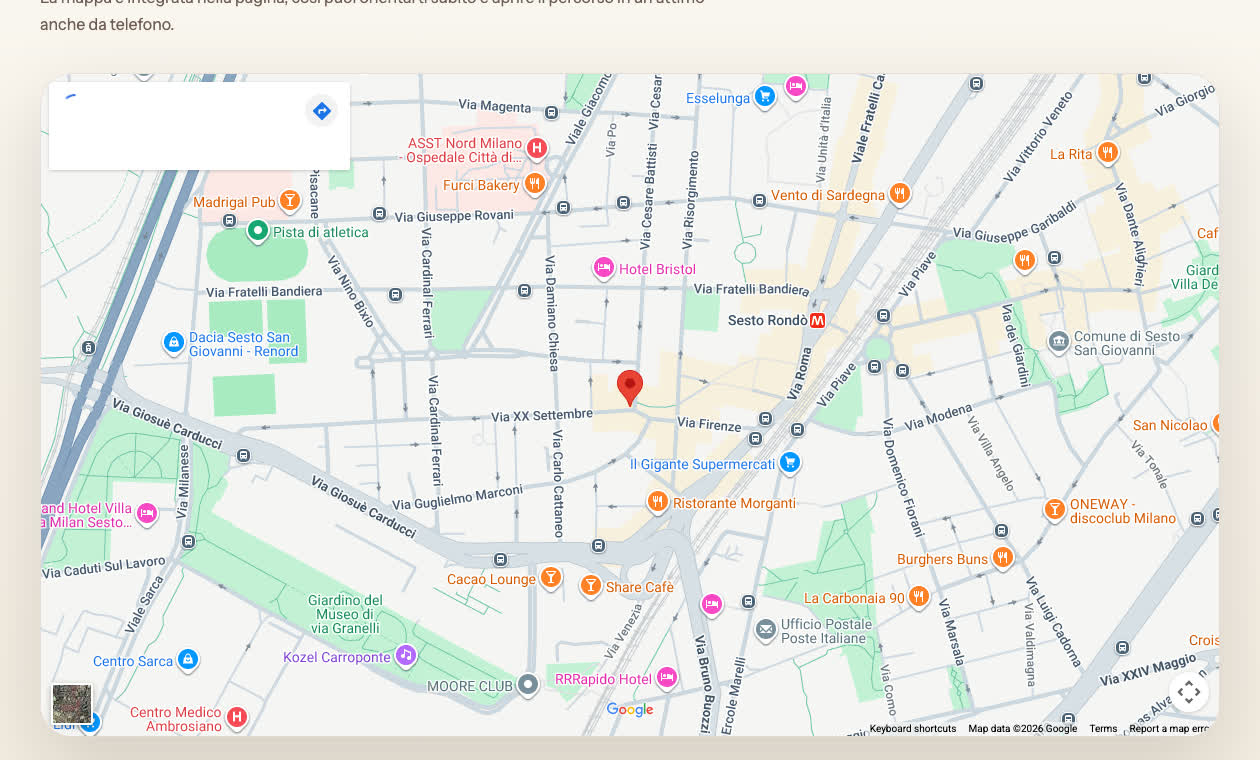Click the red location pin marker
The width and height of the screenshot is (1260, 760).
(x=630, y=387)
